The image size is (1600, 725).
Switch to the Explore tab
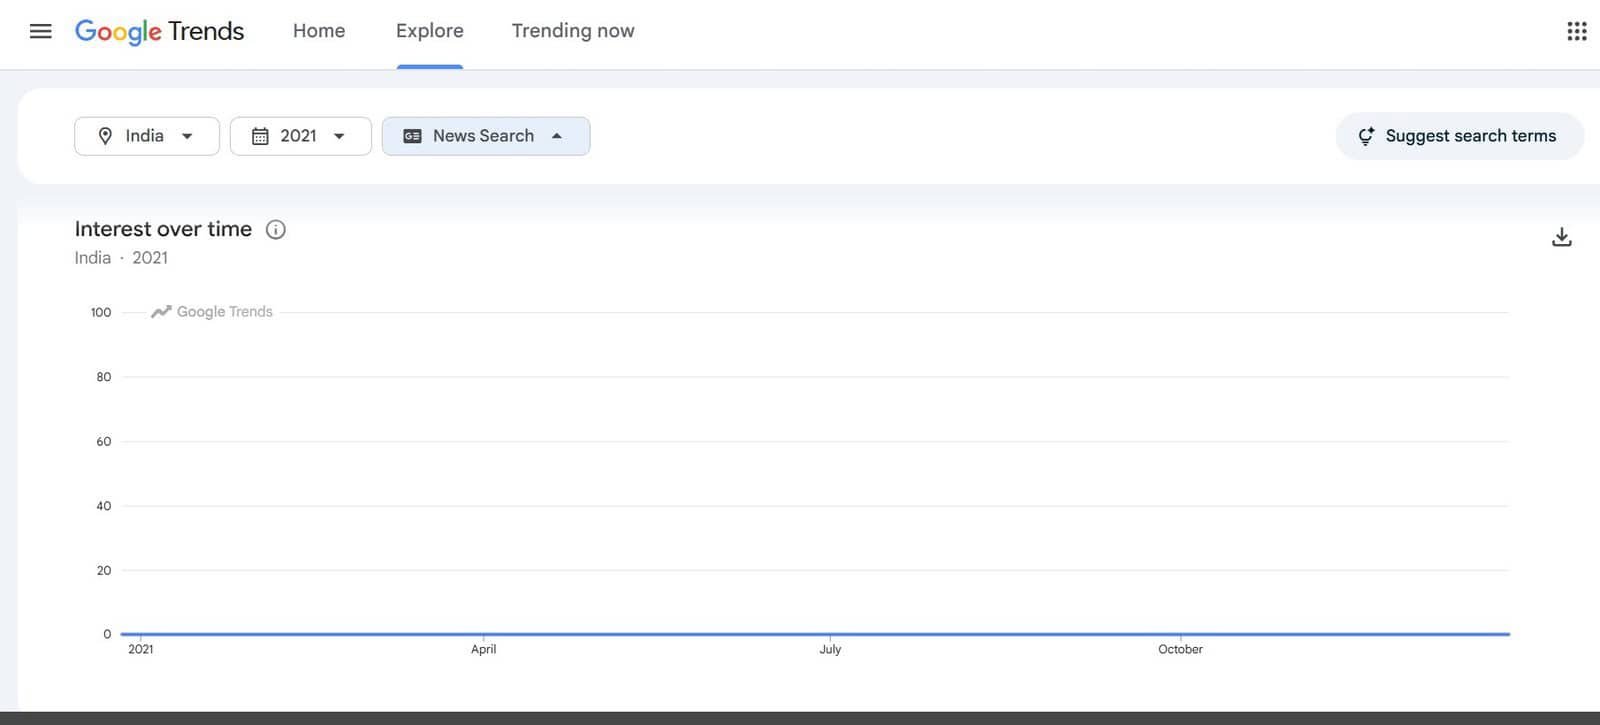pyautogui.click(x=430, y=31)
